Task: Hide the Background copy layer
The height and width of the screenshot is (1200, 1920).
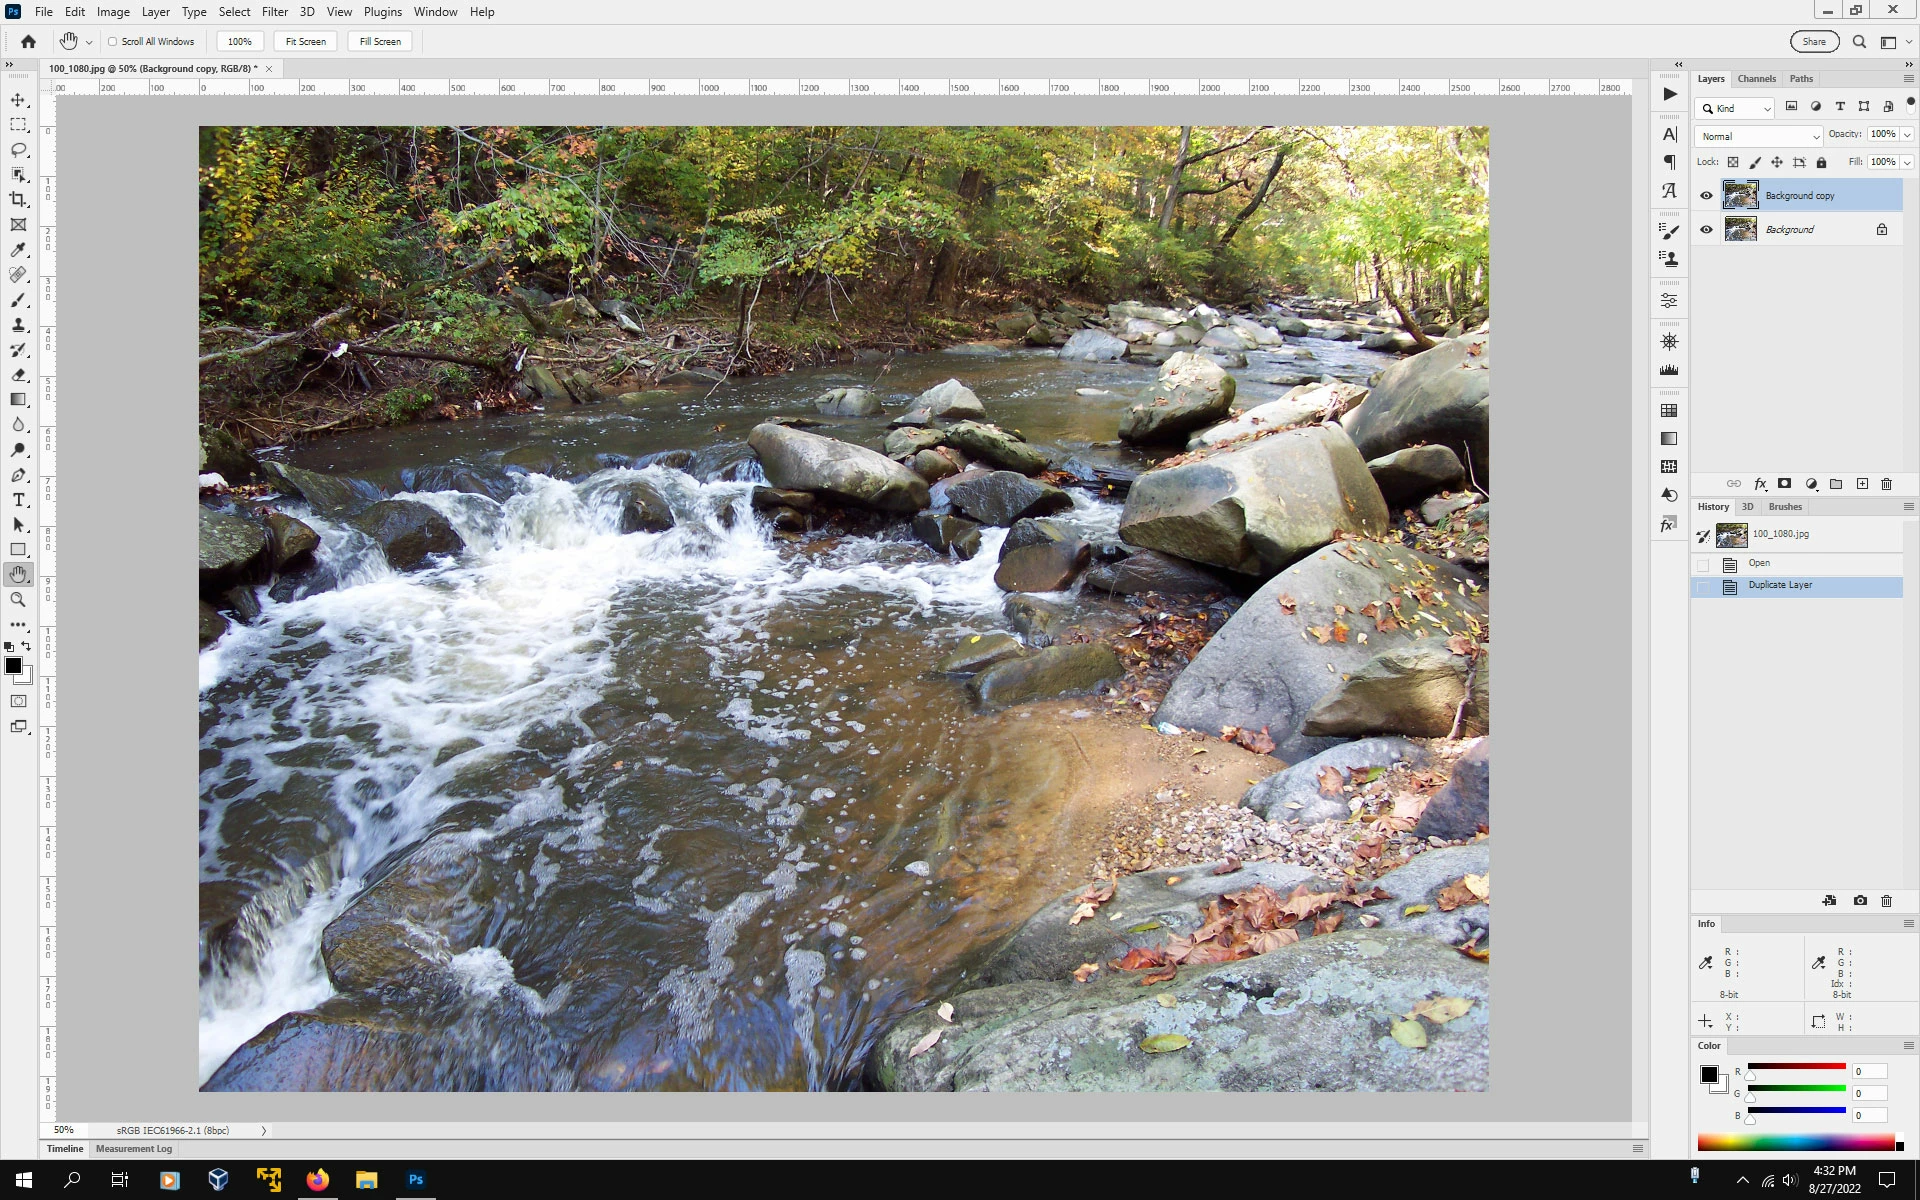Action: [1706, 196]
